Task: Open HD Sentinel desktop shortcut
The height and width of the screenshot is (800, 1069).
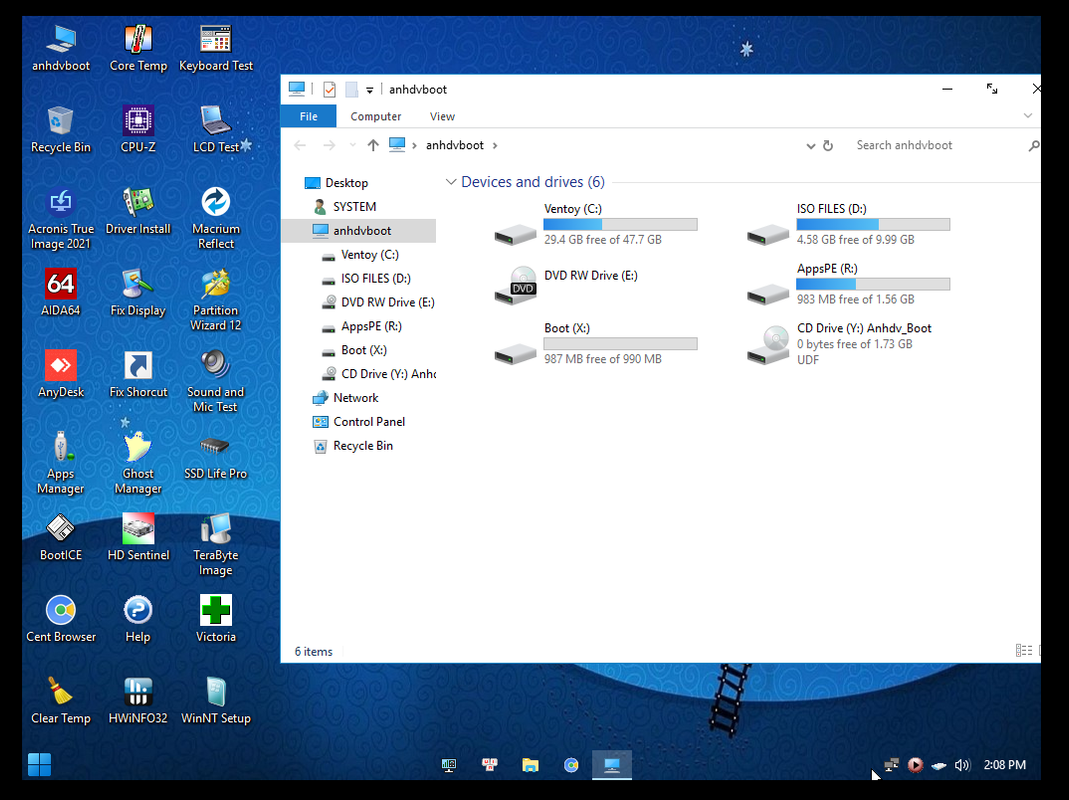Action: 138,537
